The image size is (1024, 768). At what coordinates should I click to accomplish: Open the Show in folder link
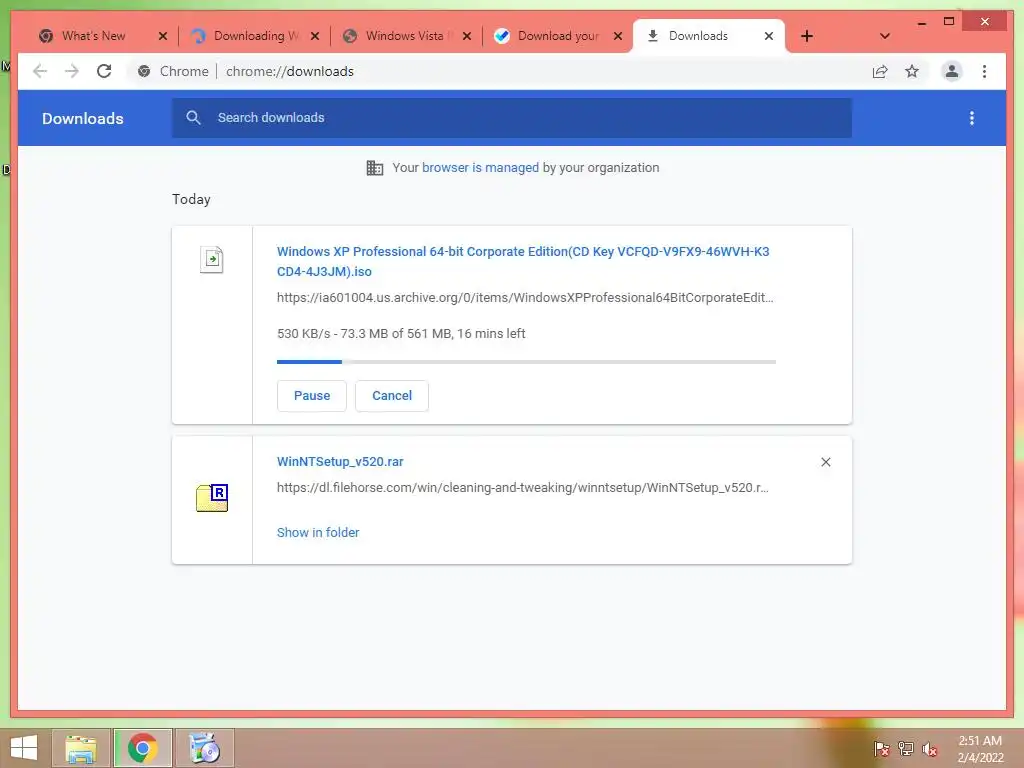click(318, 532)
